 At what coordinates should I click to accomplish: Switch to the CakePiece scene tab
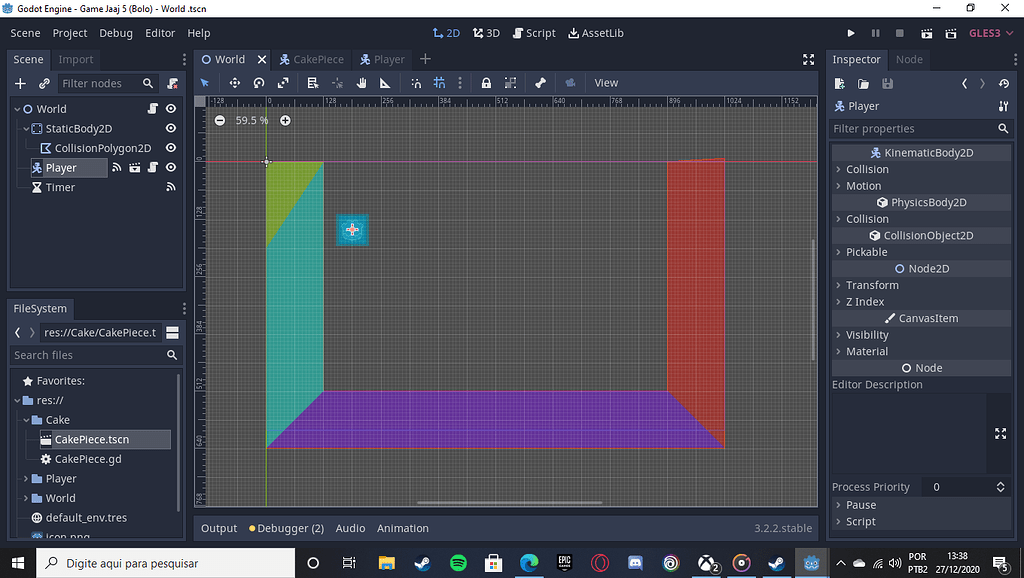coord(312,59)
